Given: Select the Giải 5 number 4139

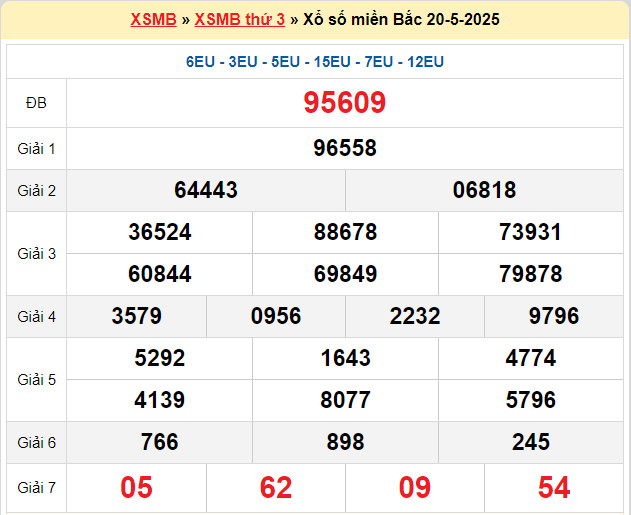Looking at the screenshot, I should [x=160, y=400].
